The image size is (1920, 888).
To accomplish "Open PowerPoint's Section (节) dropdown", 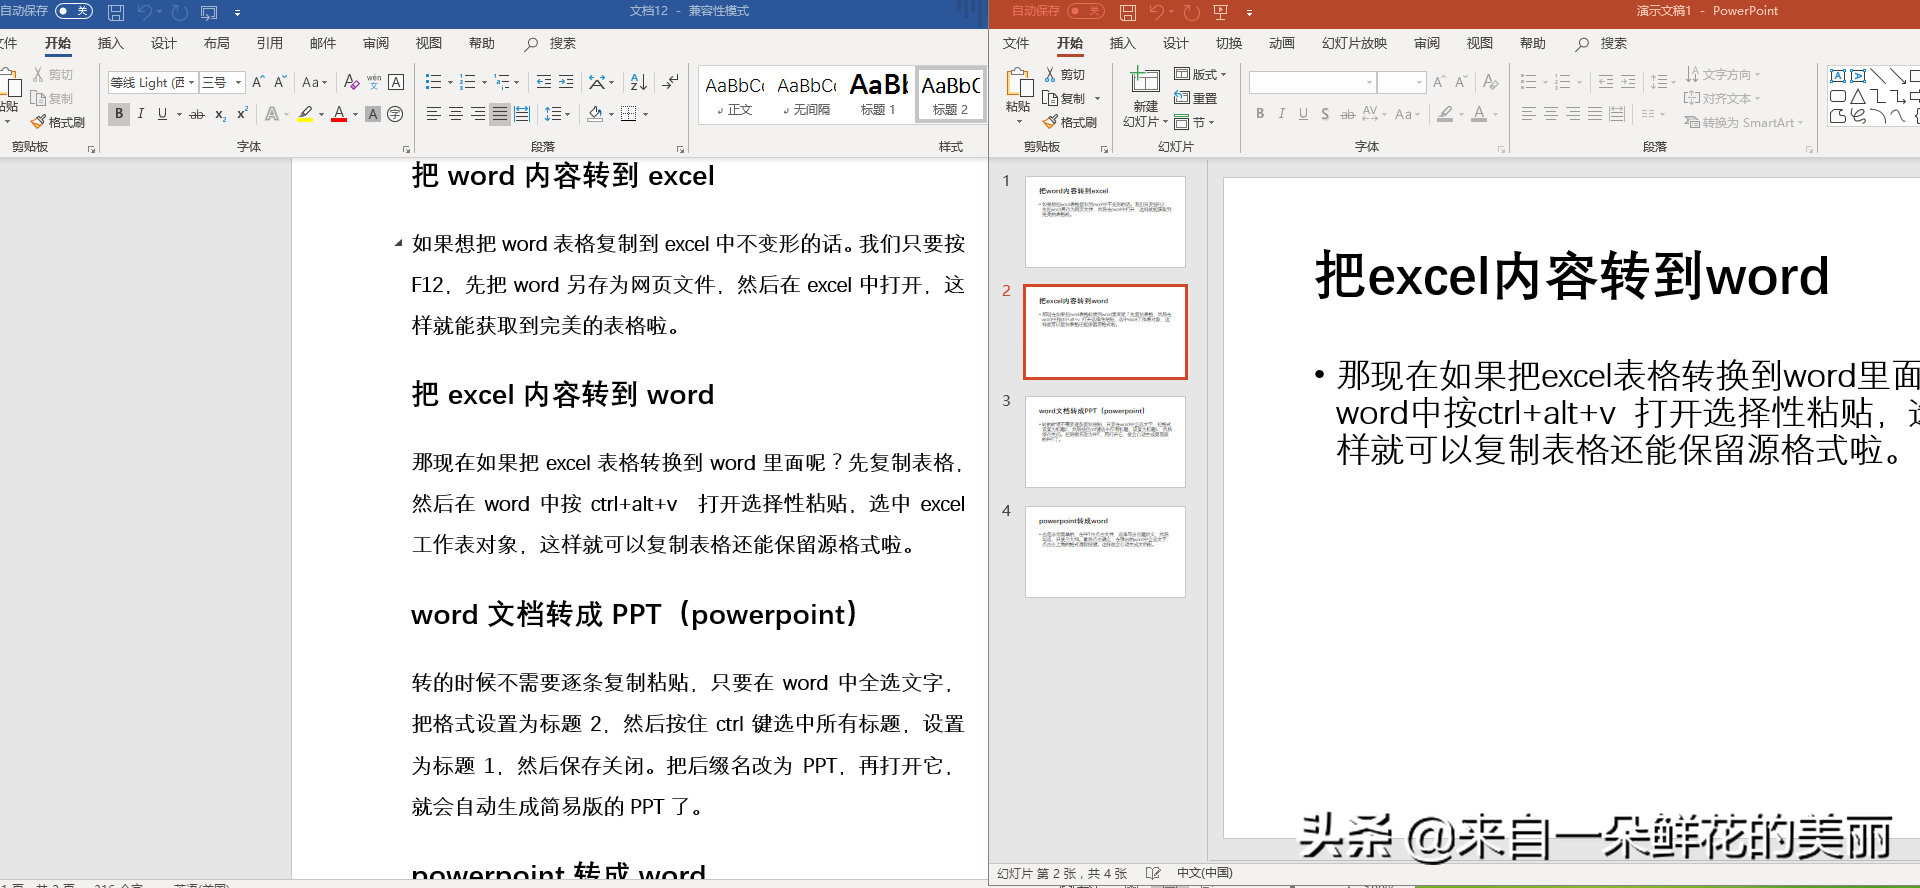I will (x=1194, y=122).
